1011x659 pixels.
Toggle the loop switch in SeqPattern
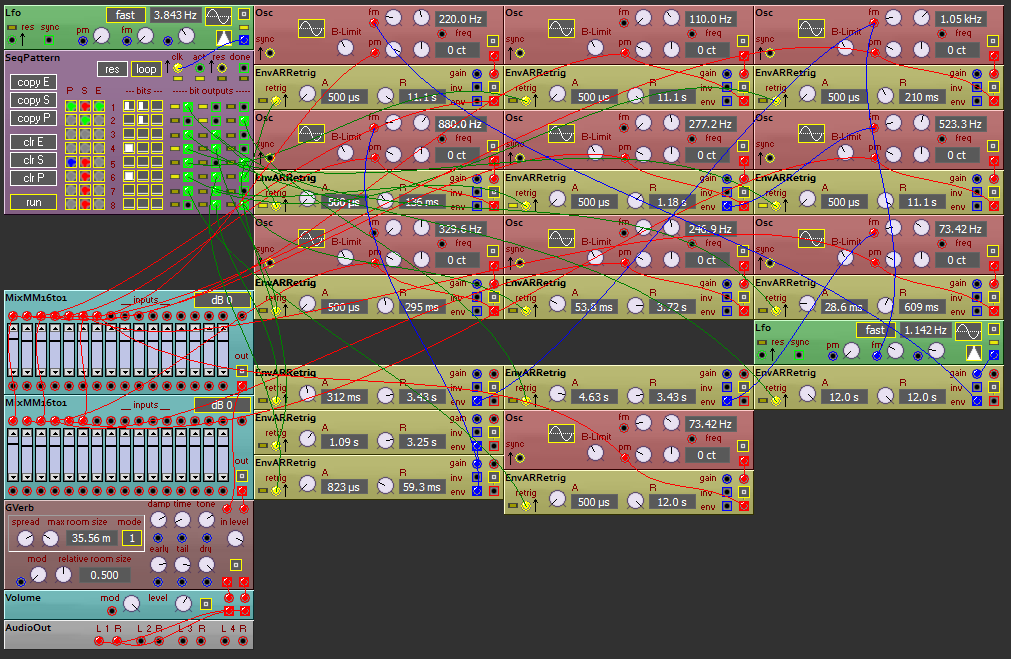[x=146, y=69]
